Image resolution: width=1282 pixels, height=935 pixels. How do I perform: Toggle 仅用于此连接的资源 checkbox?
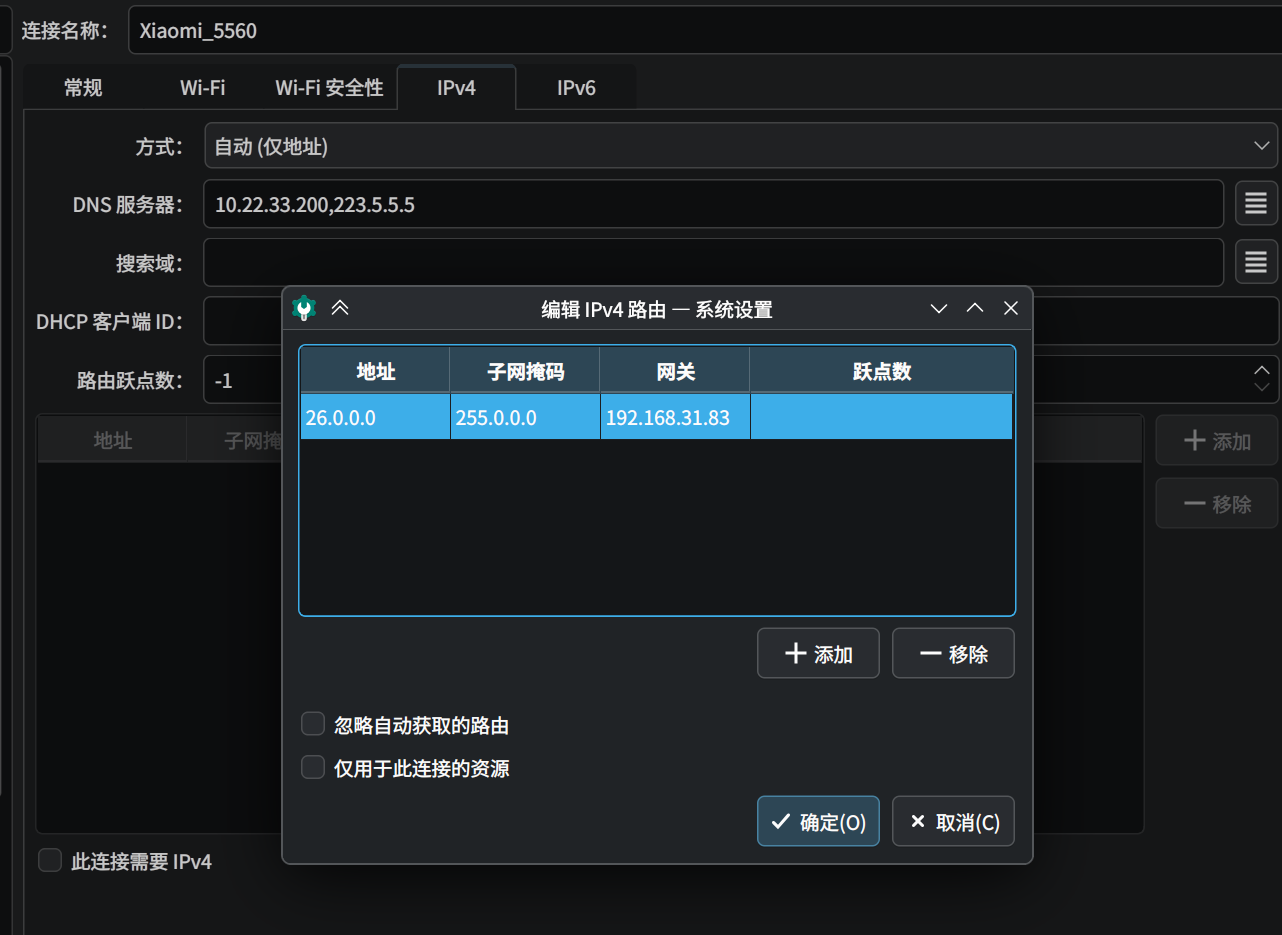tap(314, 767)
